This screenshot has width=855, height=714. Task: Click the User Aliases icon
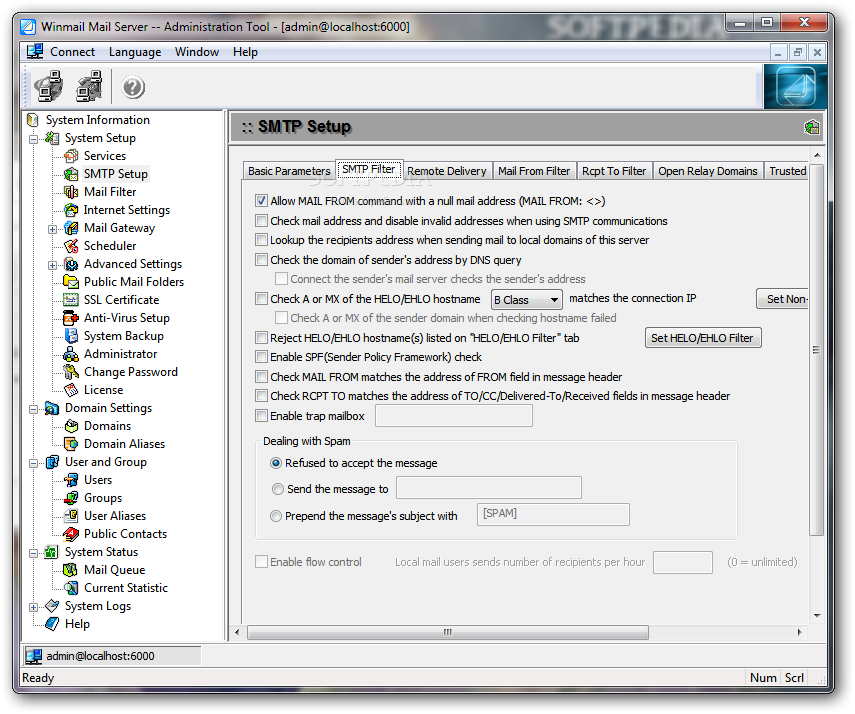[x=71, y=516]
